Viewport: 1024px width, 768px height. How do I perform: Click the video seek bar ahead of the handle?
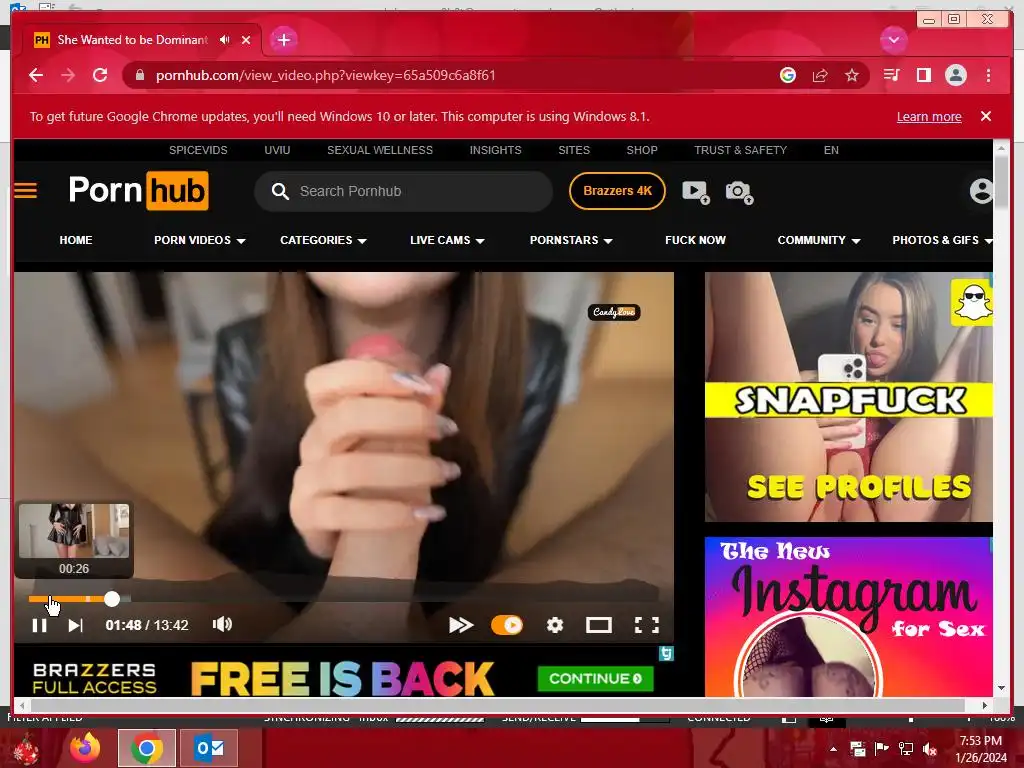(x=392, y=599)
